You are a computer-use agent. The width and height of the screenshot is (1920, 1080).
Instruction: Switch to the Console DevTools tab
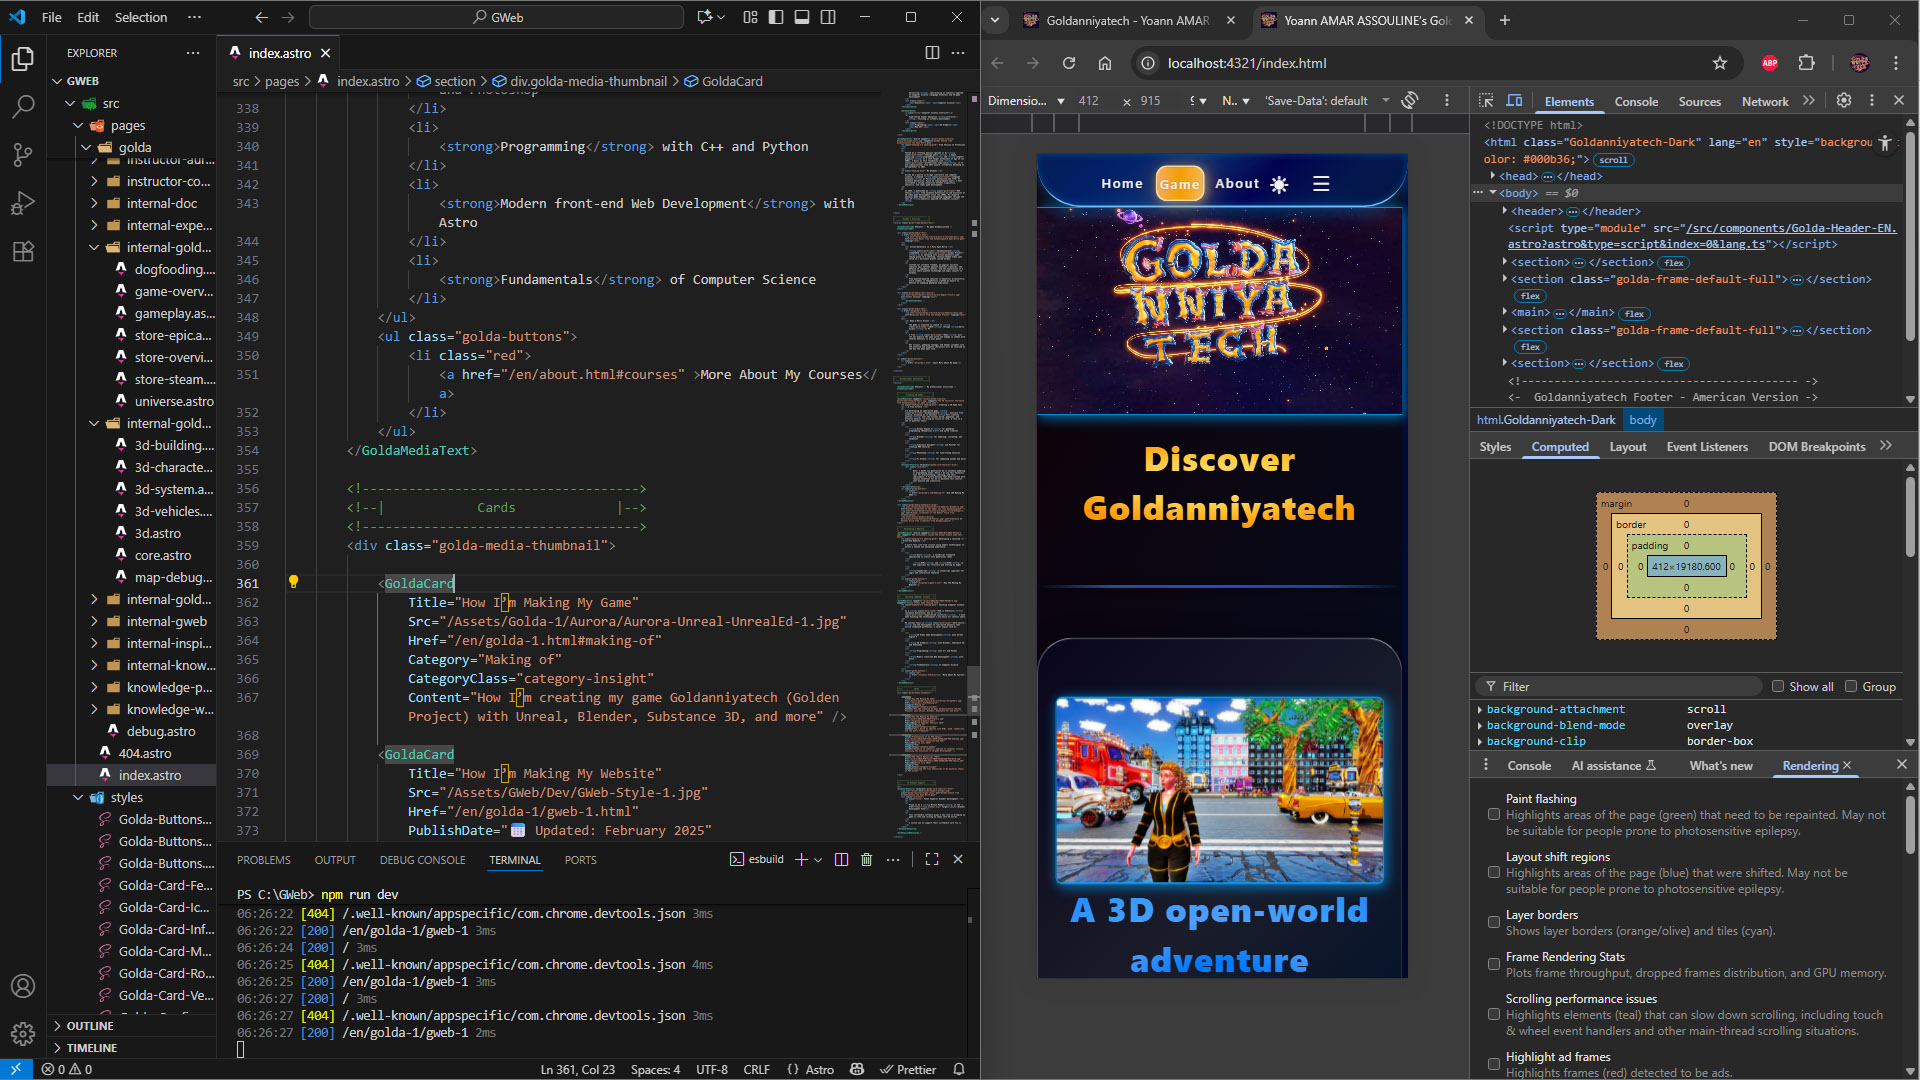pyautogui.click(x=1635, y=102)
